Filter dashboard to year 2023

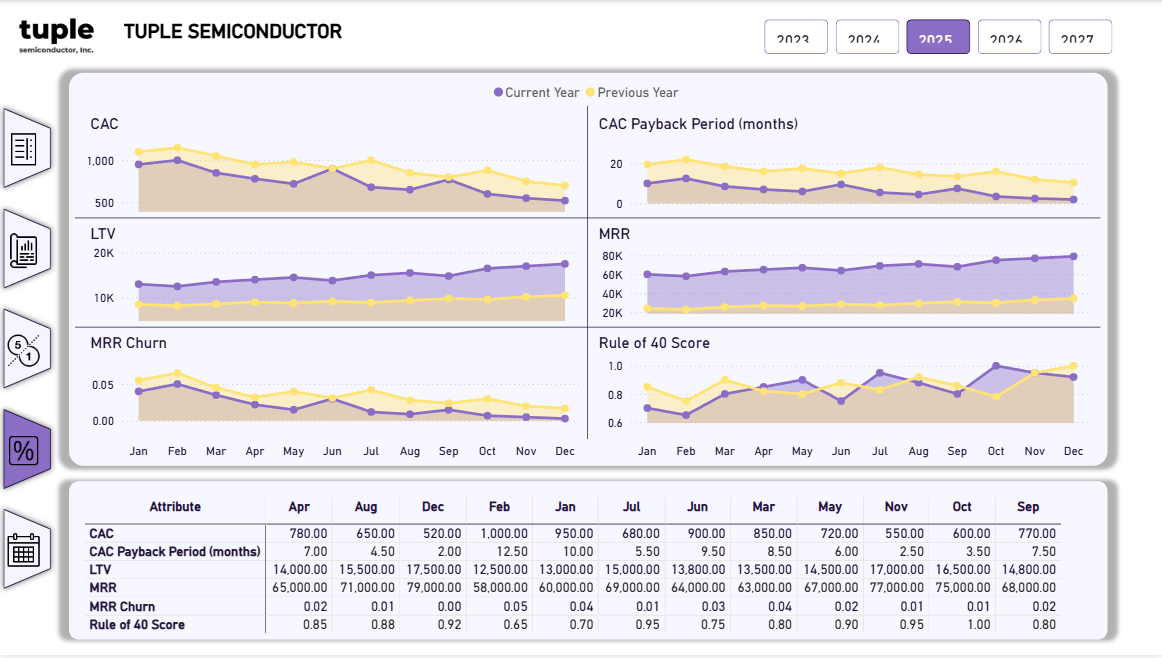[796, 37]
